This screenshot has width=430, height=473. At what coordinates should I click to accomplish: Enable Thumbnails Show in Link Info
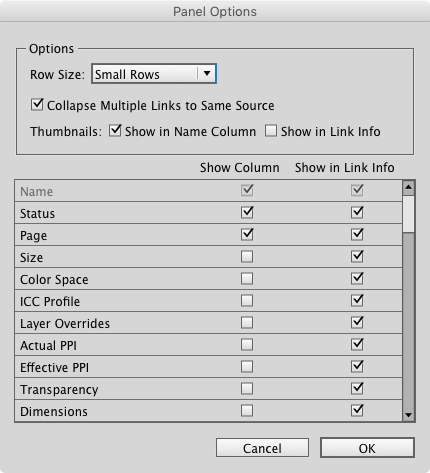(271, 131)
